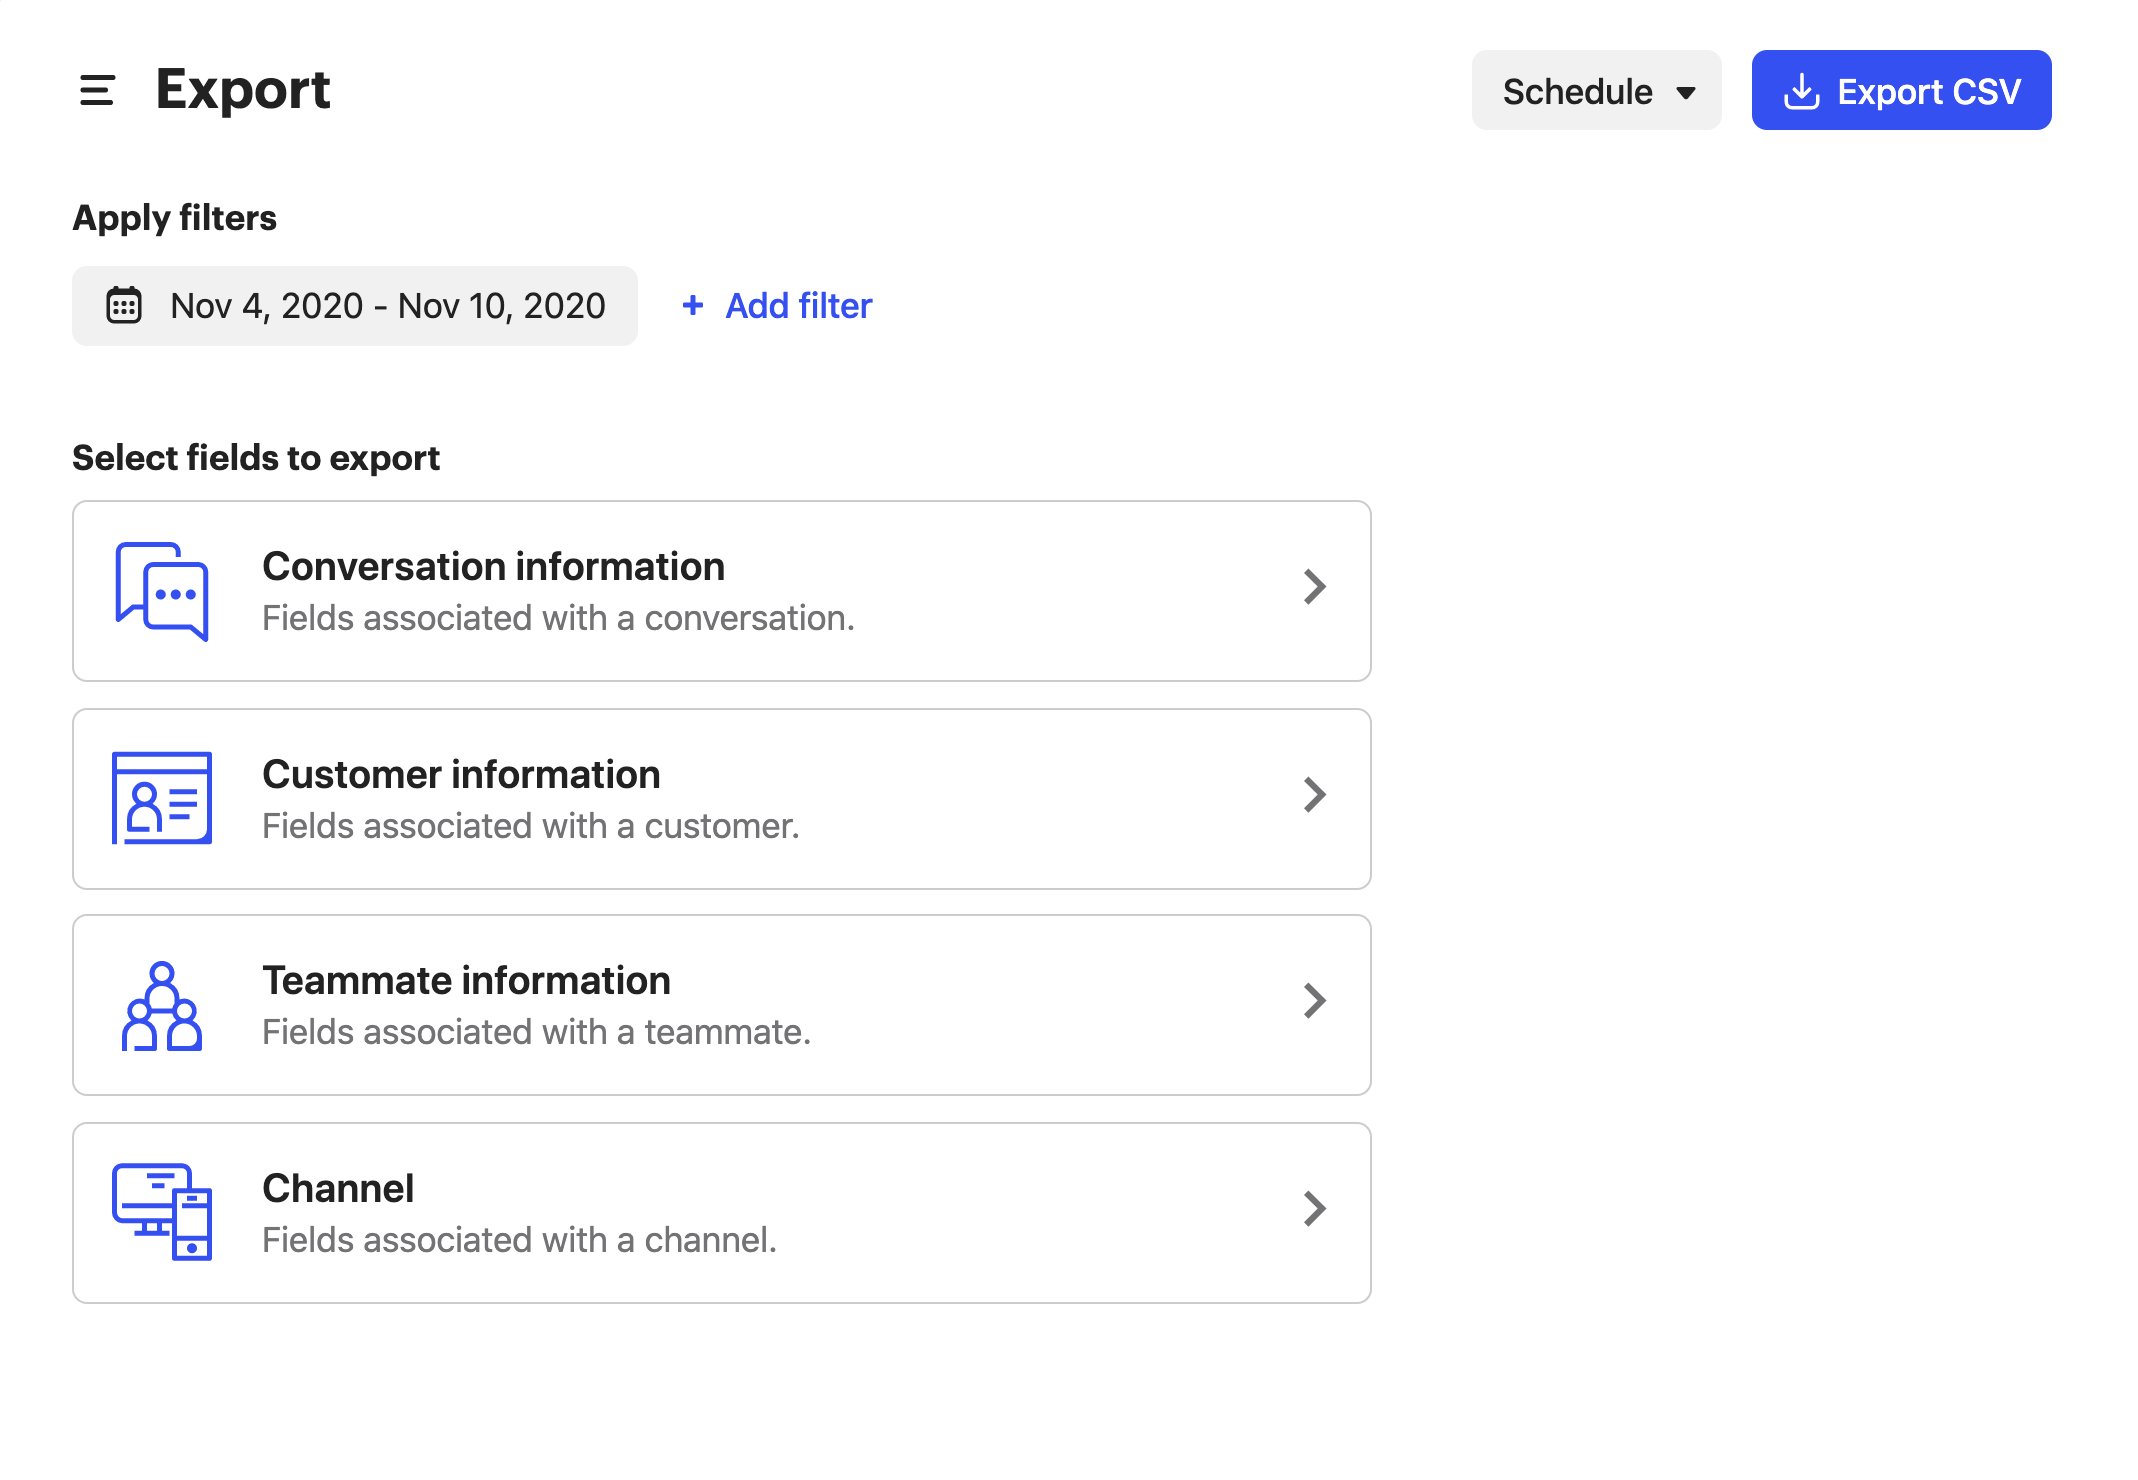Screen dimensions: 2138x1480
Task: Click the plus icon beside Add filter
Action: point(692,306)
